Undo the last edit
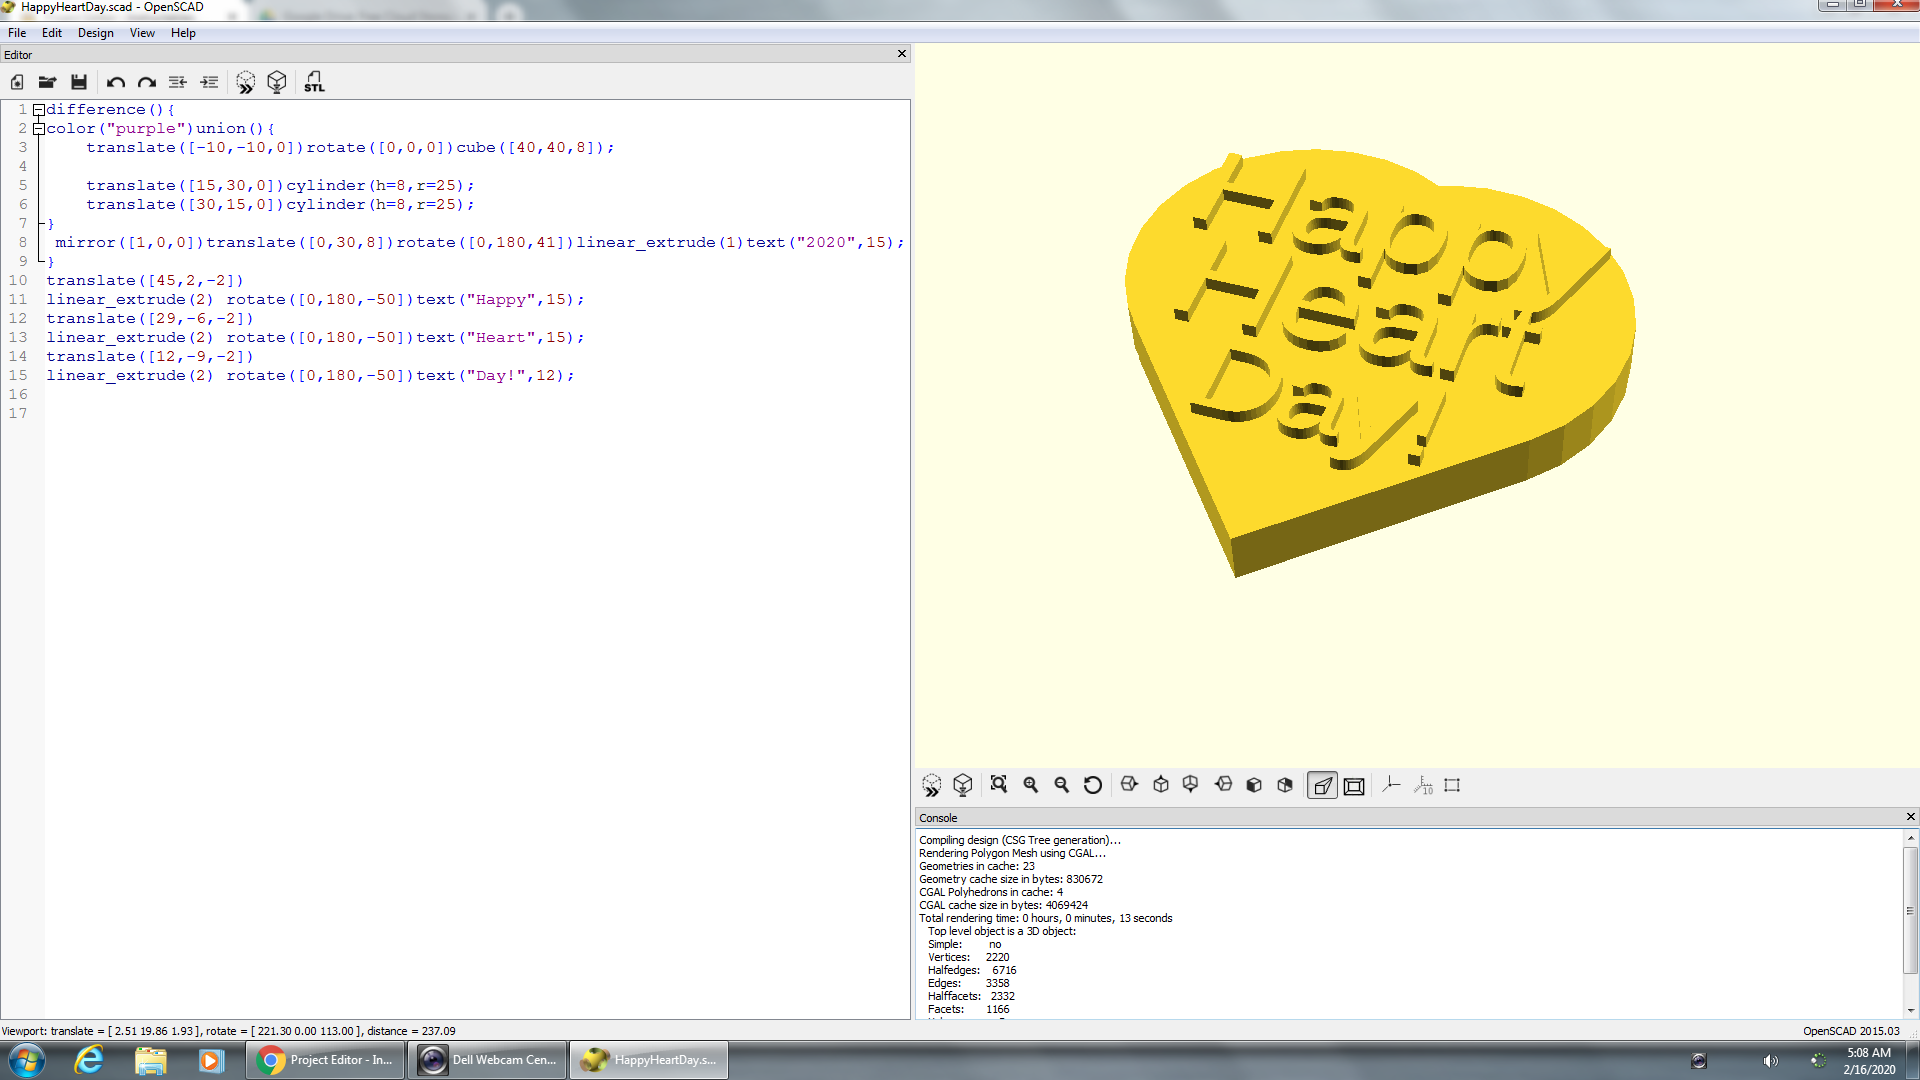The image size is (1920, 1080). [116, 82]
